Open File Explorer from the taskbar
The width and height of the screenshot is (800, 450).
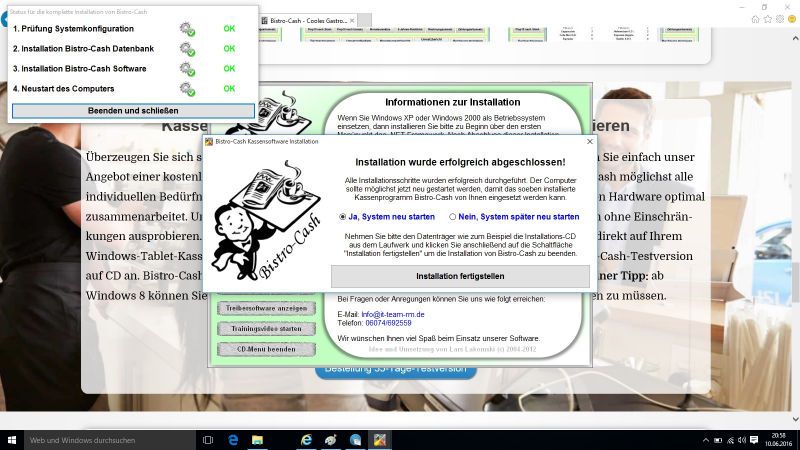click(x=257, y=439)
